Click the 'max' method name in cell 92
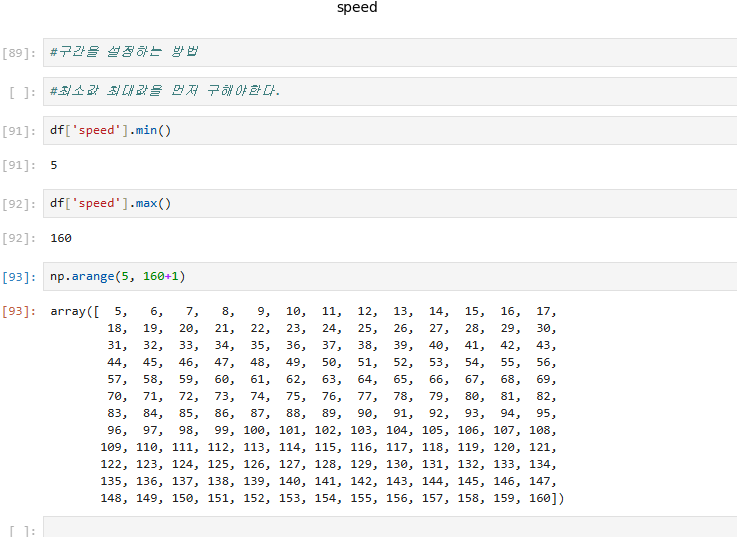Image resolution: width=737 pixels, height=537 pixels. tap(146, 203)
